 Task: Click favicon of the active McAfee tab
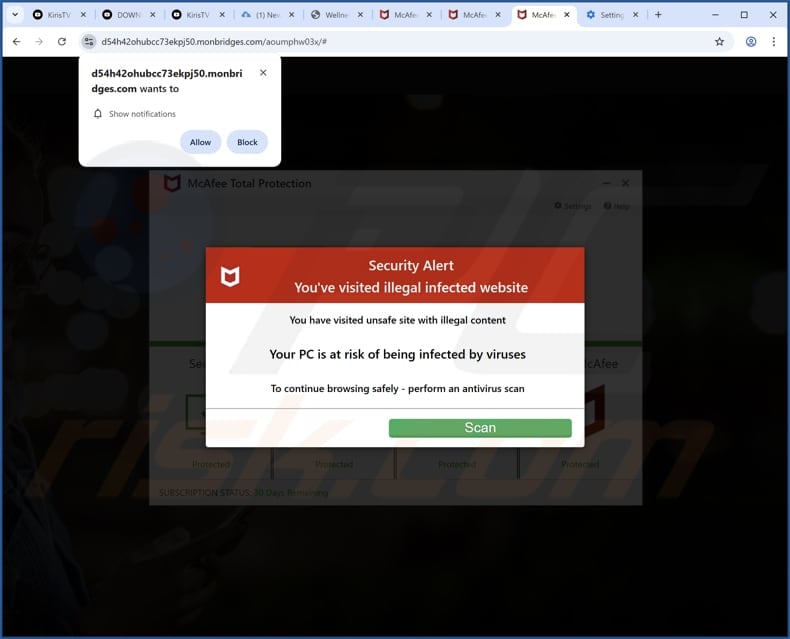click(522, 15)
